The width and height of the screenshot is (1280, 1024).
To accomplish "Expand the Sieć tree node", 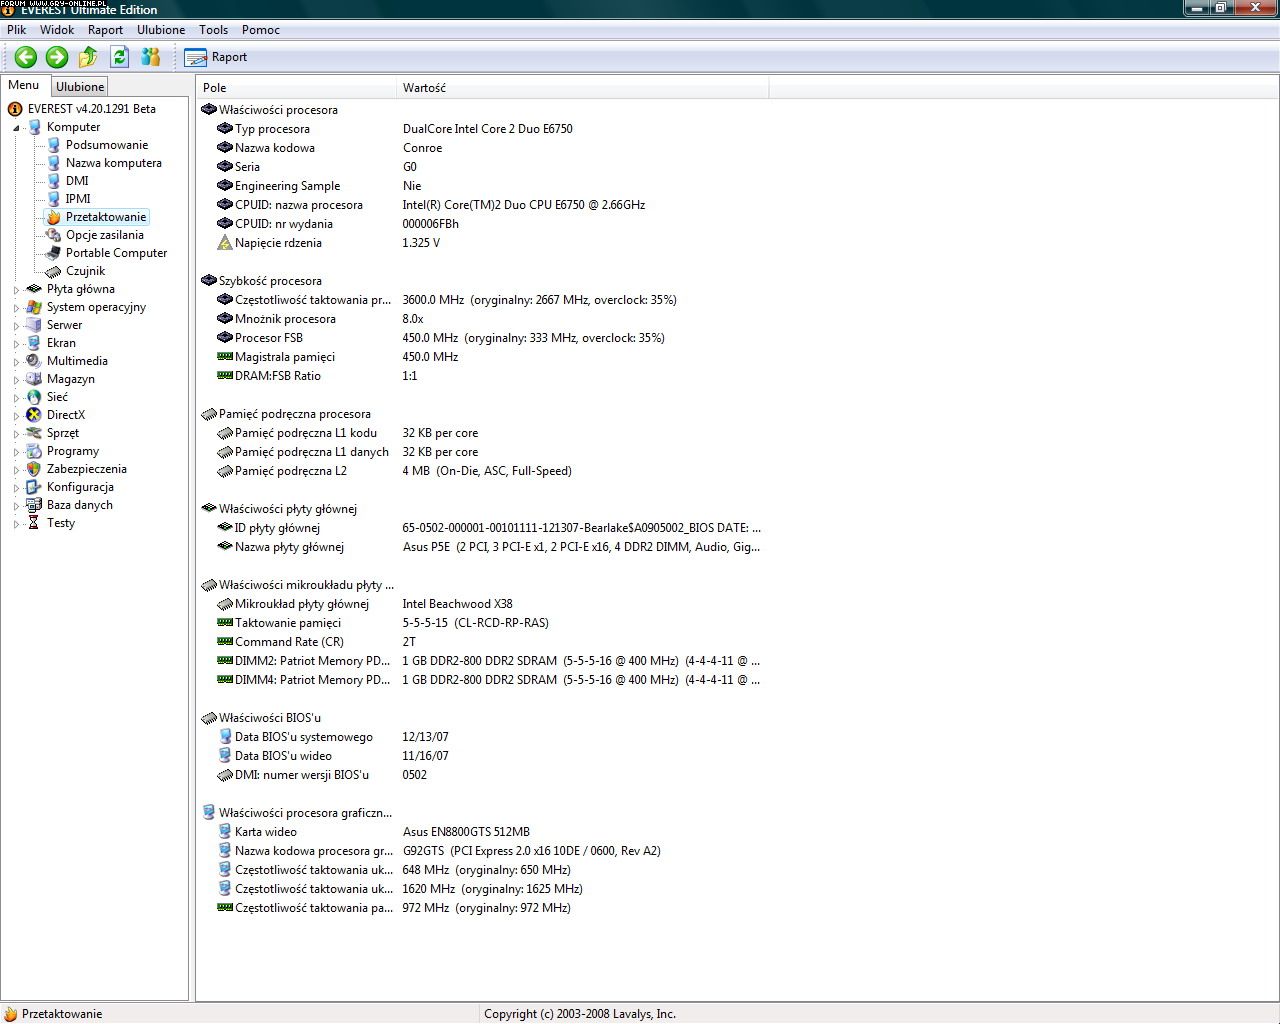I will click(16, 398).
